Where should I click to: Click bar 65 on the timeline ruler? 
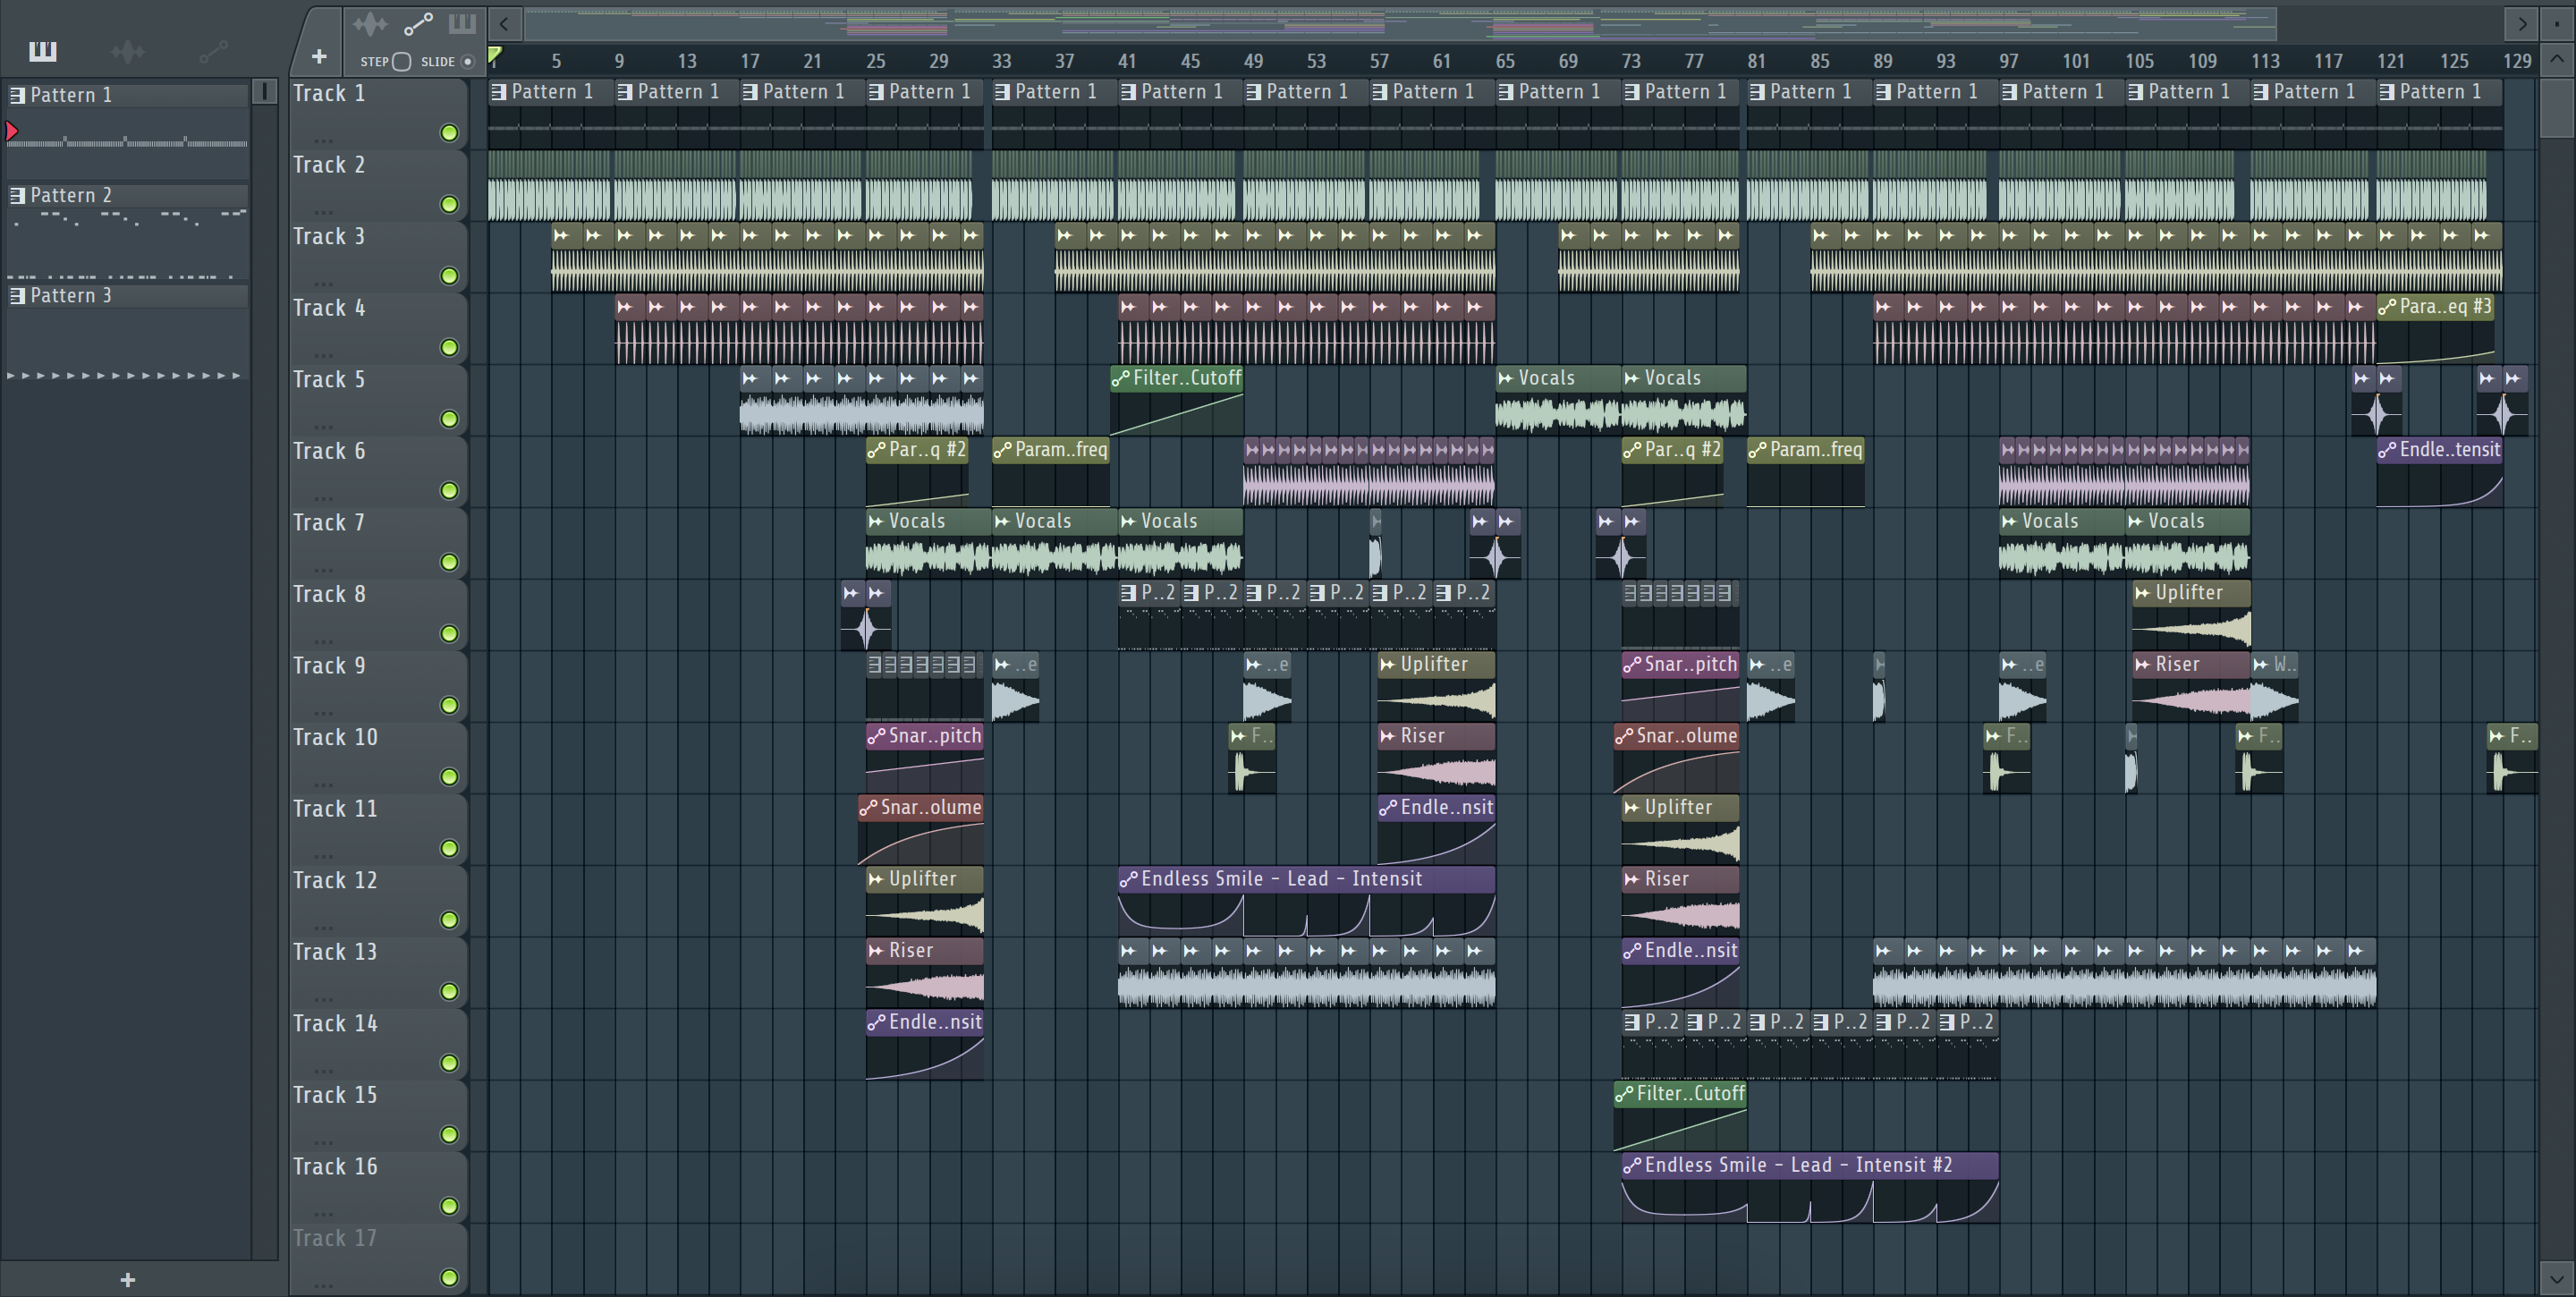[x=1505, y=61]
